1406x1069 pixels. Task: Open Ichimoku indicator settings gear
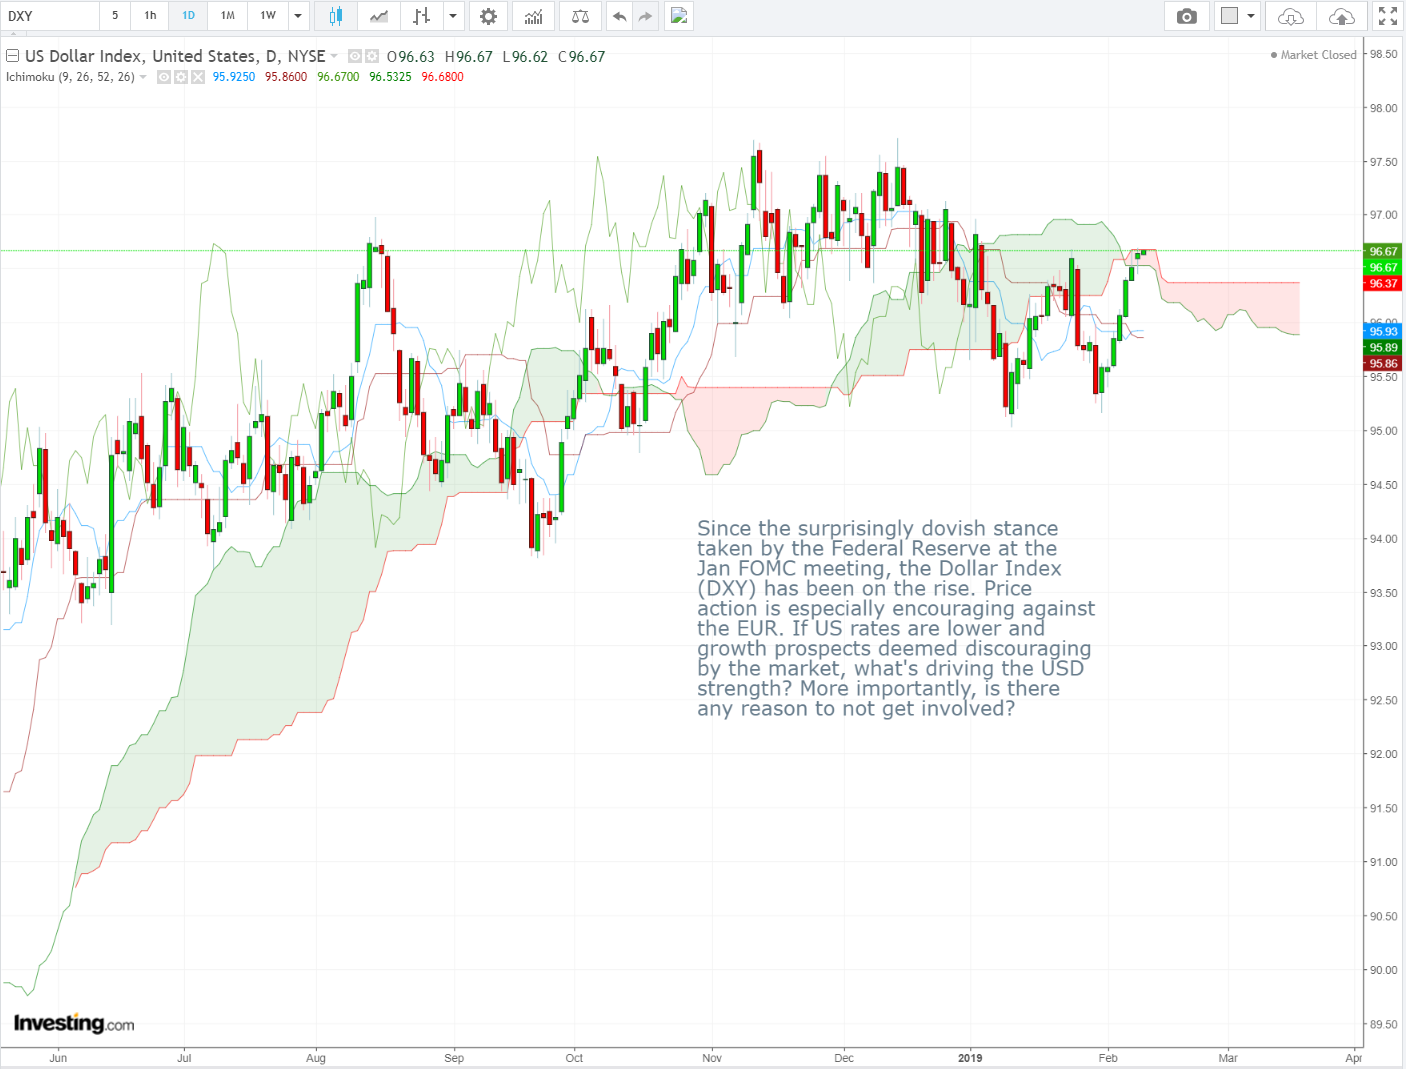click(181, 77)
